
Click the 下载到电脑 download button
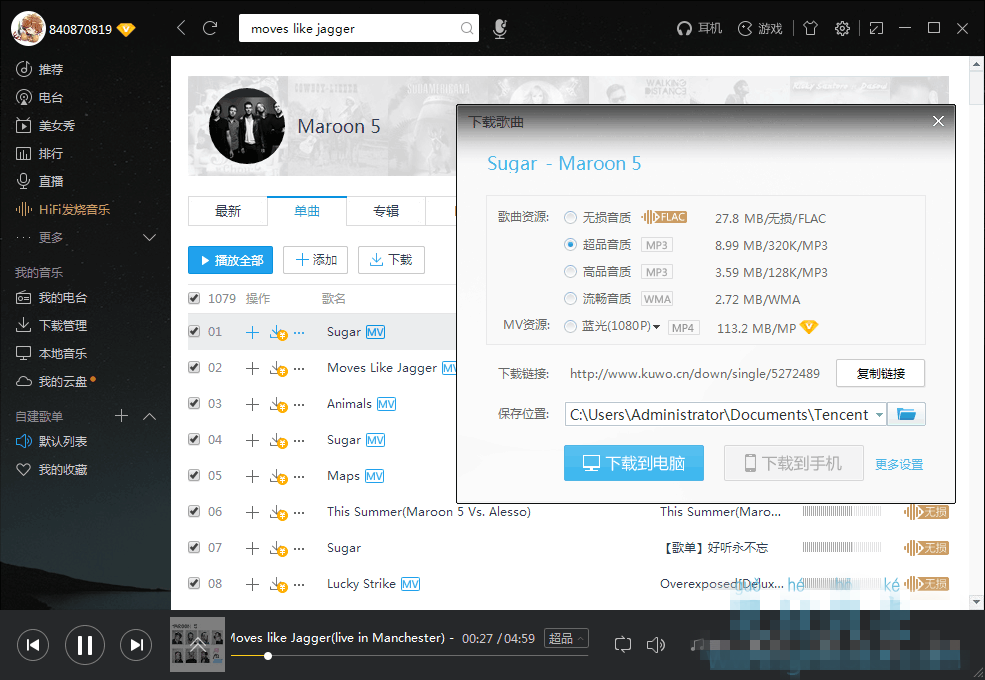[x=633, y=462]
